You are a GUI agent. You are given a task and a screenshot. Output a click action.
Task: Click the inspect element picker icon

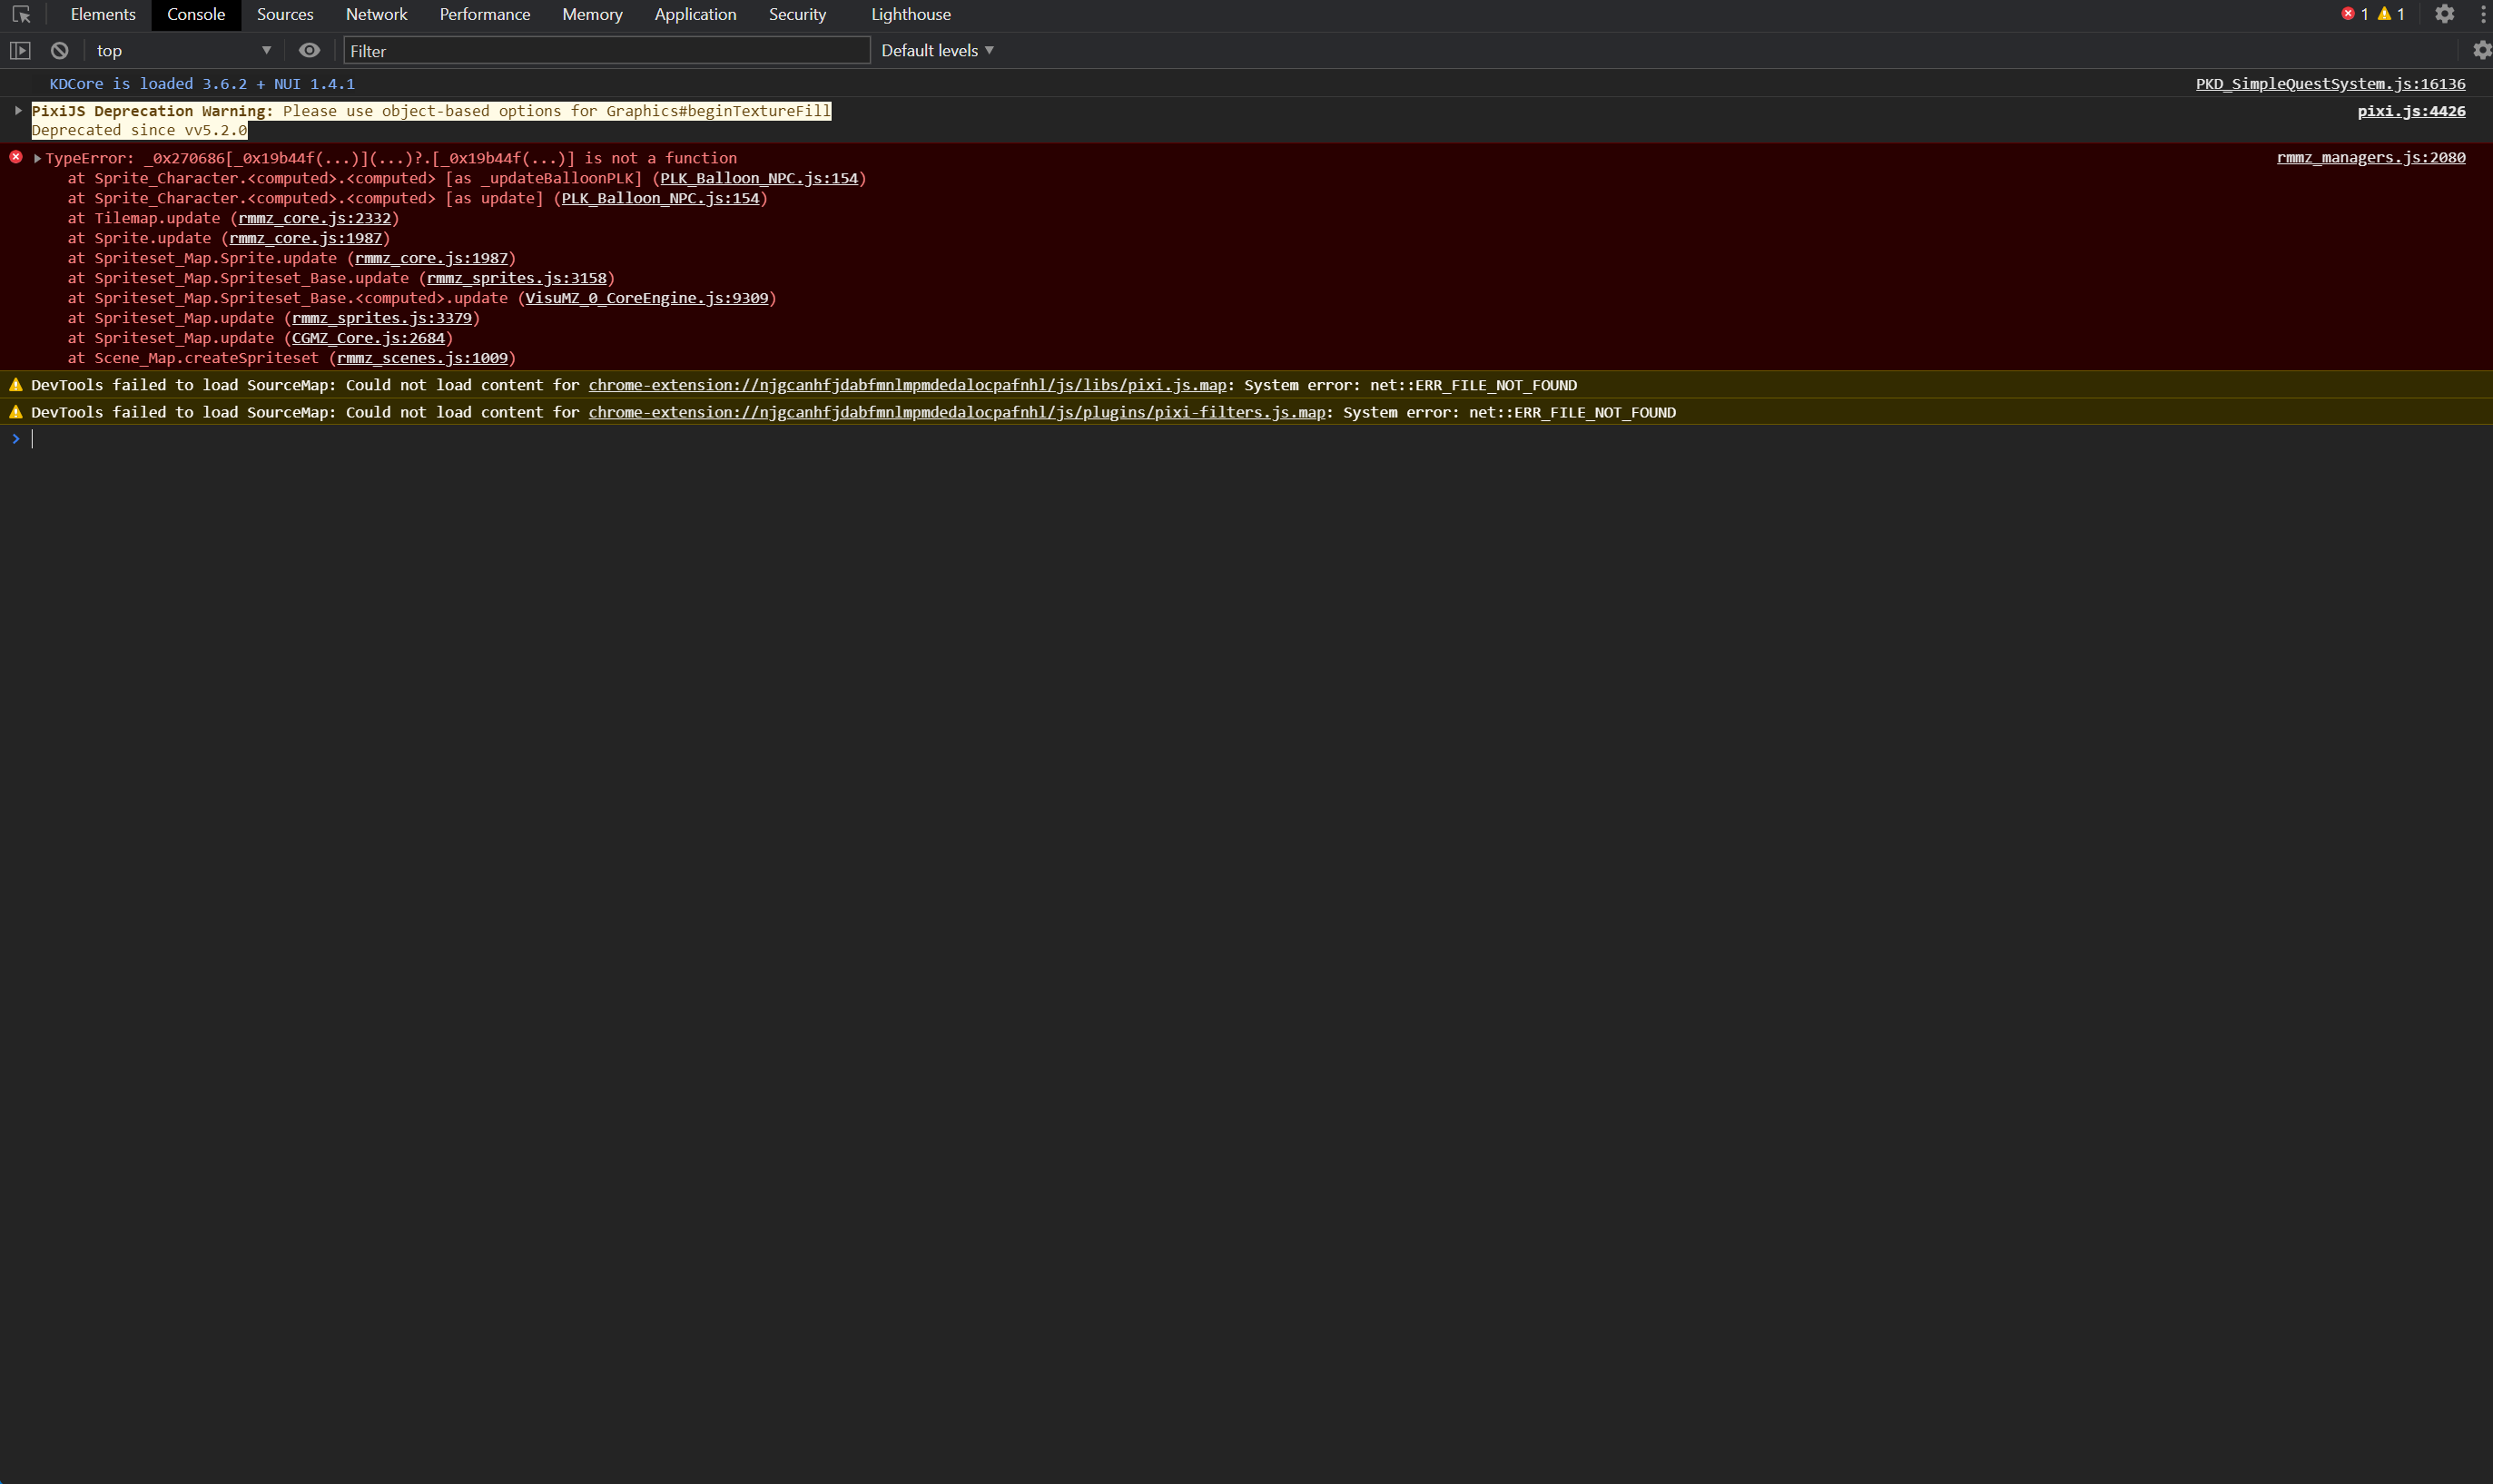coord(21,14)
